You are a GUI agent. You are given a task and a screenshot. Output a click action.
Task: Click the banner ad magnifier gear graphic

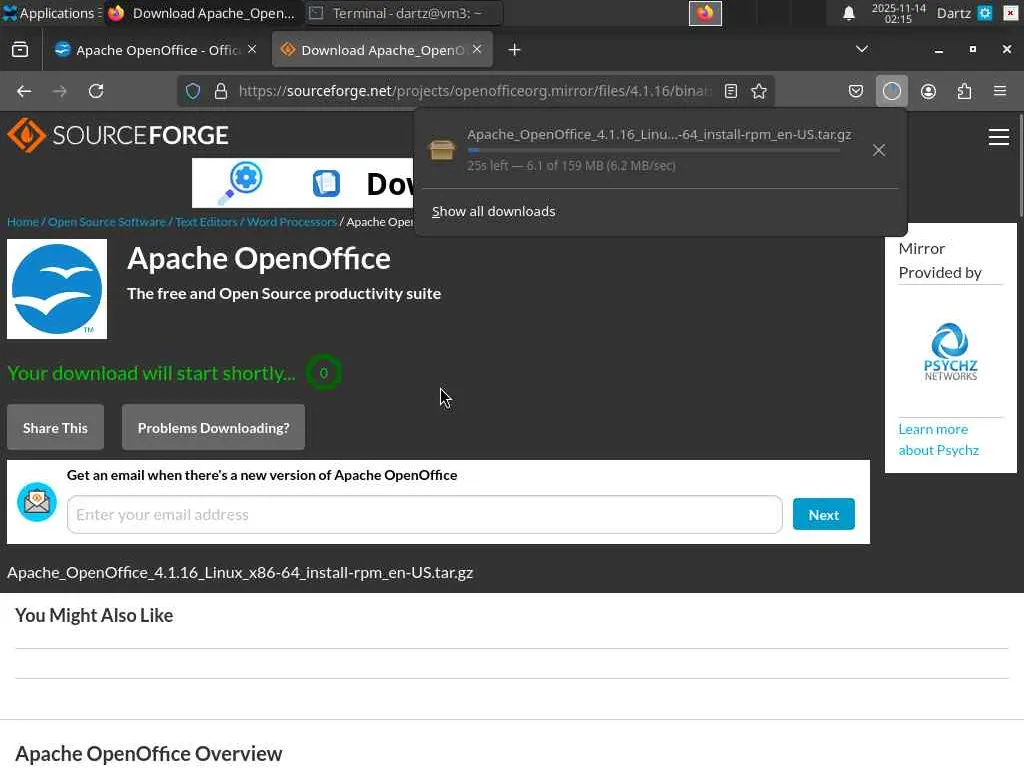coord(242,183)
